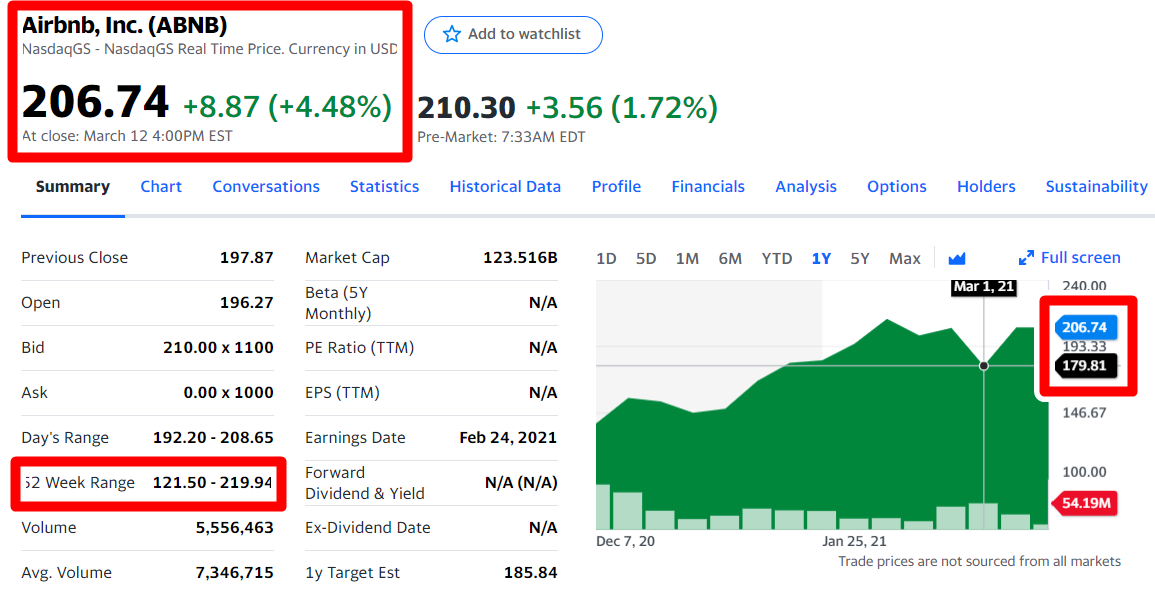Click the Full screen expand arrows icon
Image resolution: width=1155 pixels, height=606 pixels.
click(x=1026, y=258)
